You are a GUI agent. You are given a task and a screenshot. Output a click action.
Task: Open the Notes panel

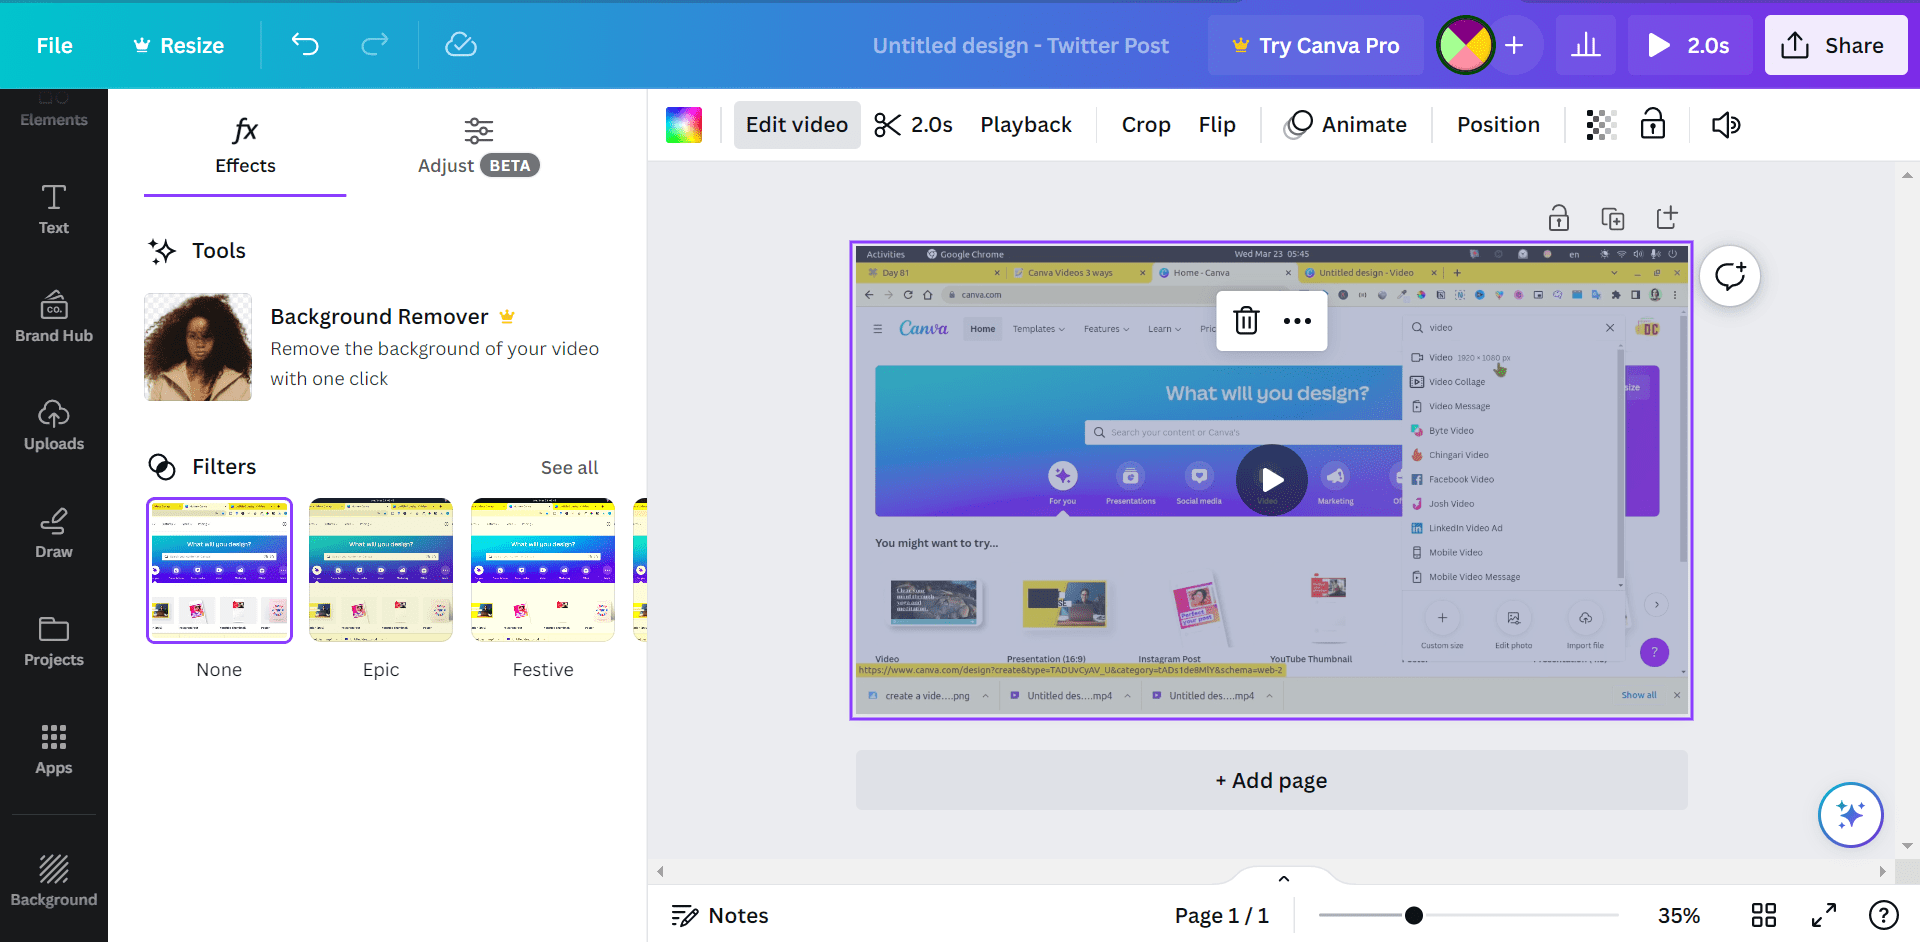[x=720, y=915]
